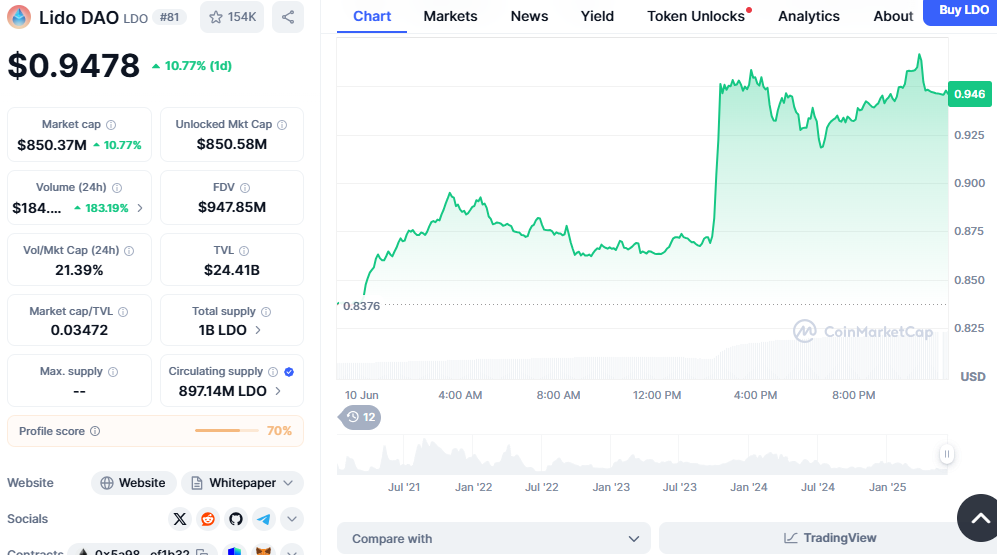This screenshot has width=997, height=555.
Task: Open Volume (24h) info icon
Action: point(117,188)
